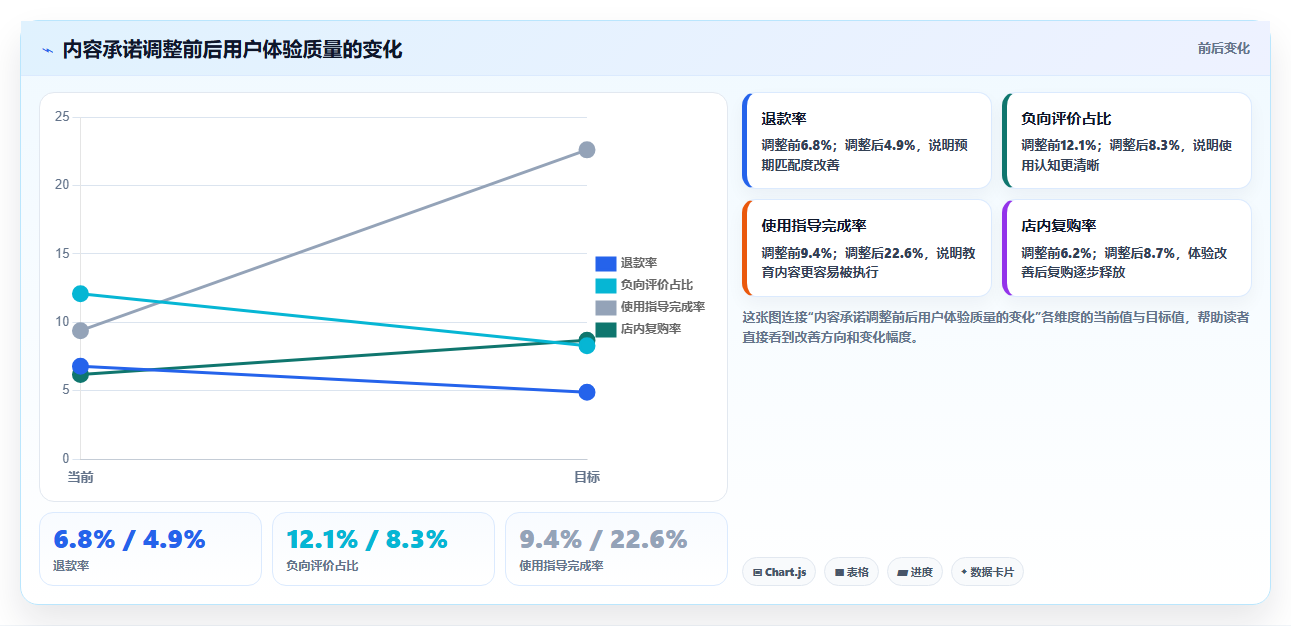Click the title 内容承诺调整前后用户体验质量的变化
Viewport: 1291px width, 626px height.
(232, 49)
